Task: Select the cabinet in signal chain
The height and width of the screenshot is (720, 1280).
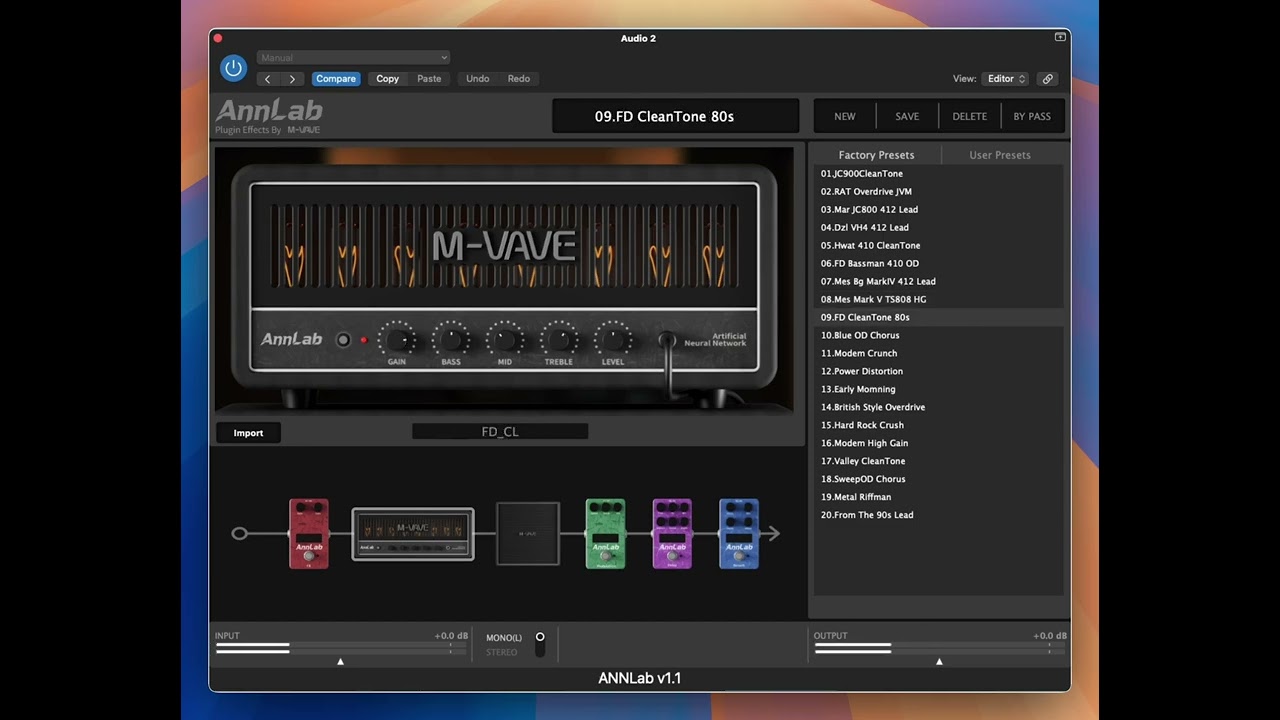Action: (528, 534)
